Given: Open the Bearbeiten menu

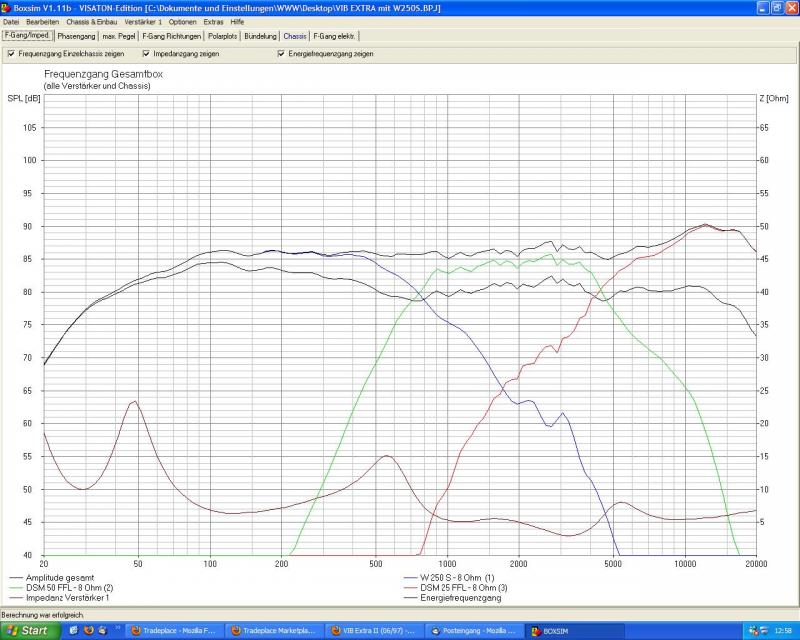Looking at the screenshot, I should (42, 22).
